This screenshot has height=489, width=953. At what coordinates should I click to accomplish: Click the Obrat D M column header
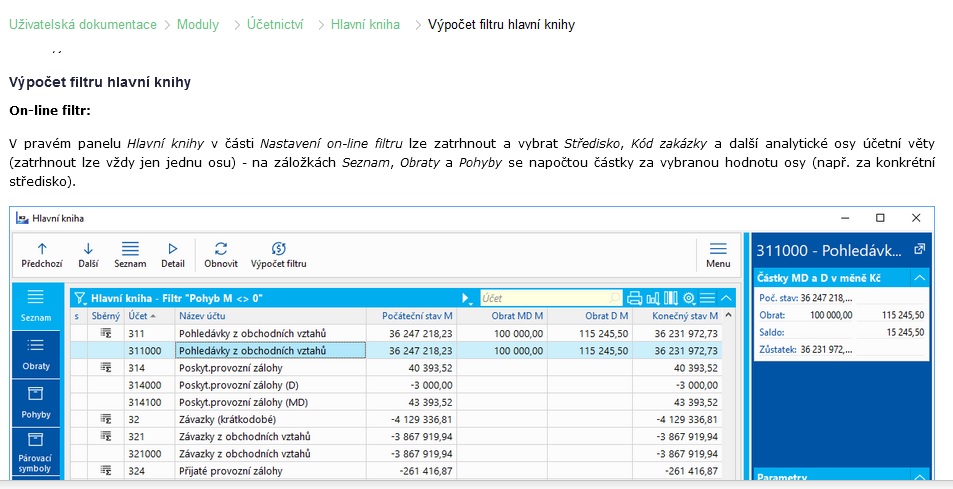[x=590, y=316]
